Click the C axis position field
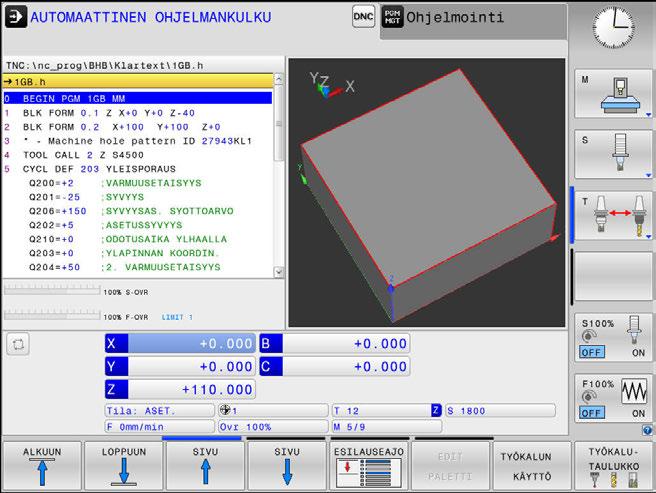 [335, 367]
